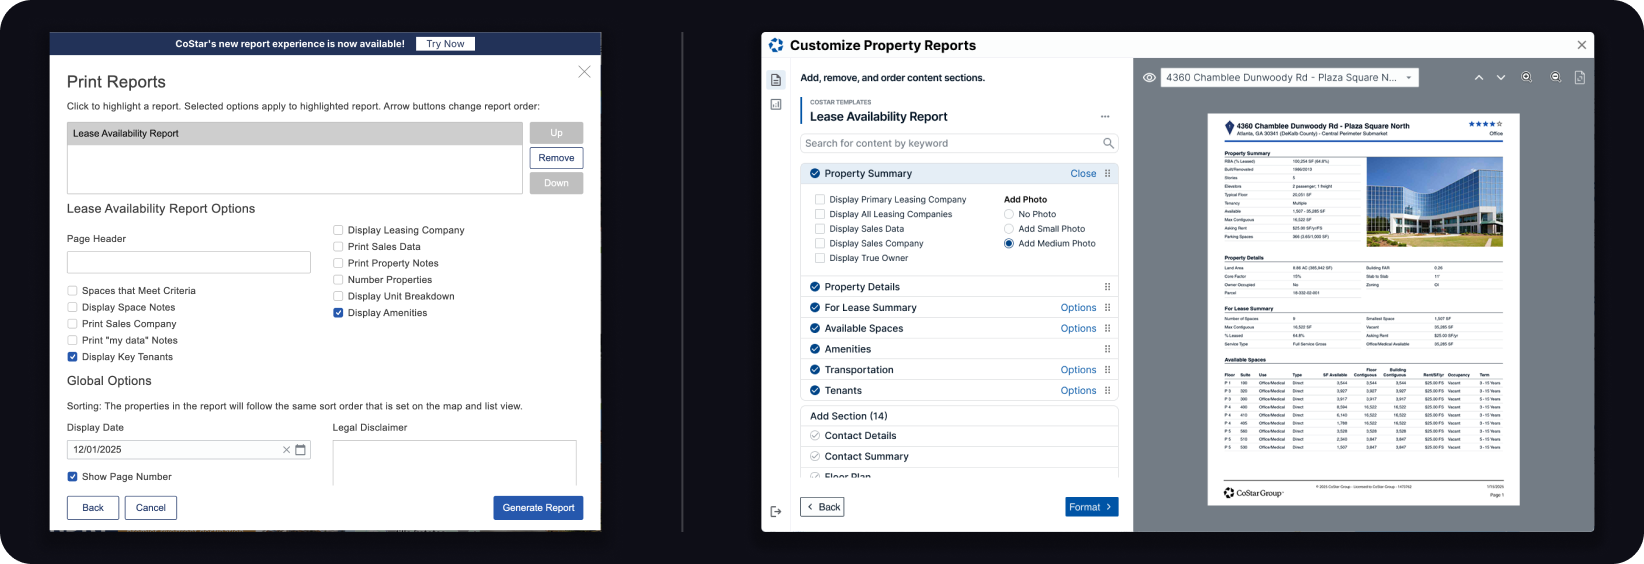Viewport: 1644px width, 564px height.
Task: Open the calendar picker for Display Date
Action: tap(300, 450)
